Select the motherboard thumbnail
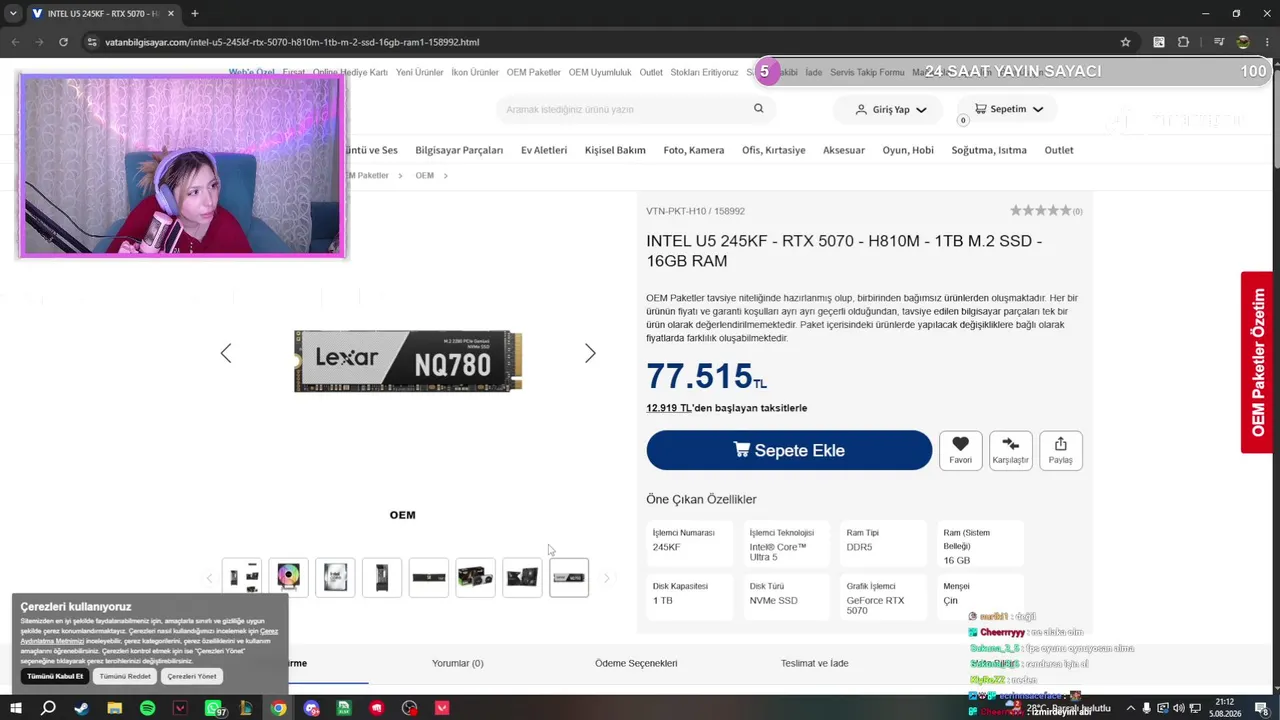The height and width of the screenshot is (720, 1280). 522,577
